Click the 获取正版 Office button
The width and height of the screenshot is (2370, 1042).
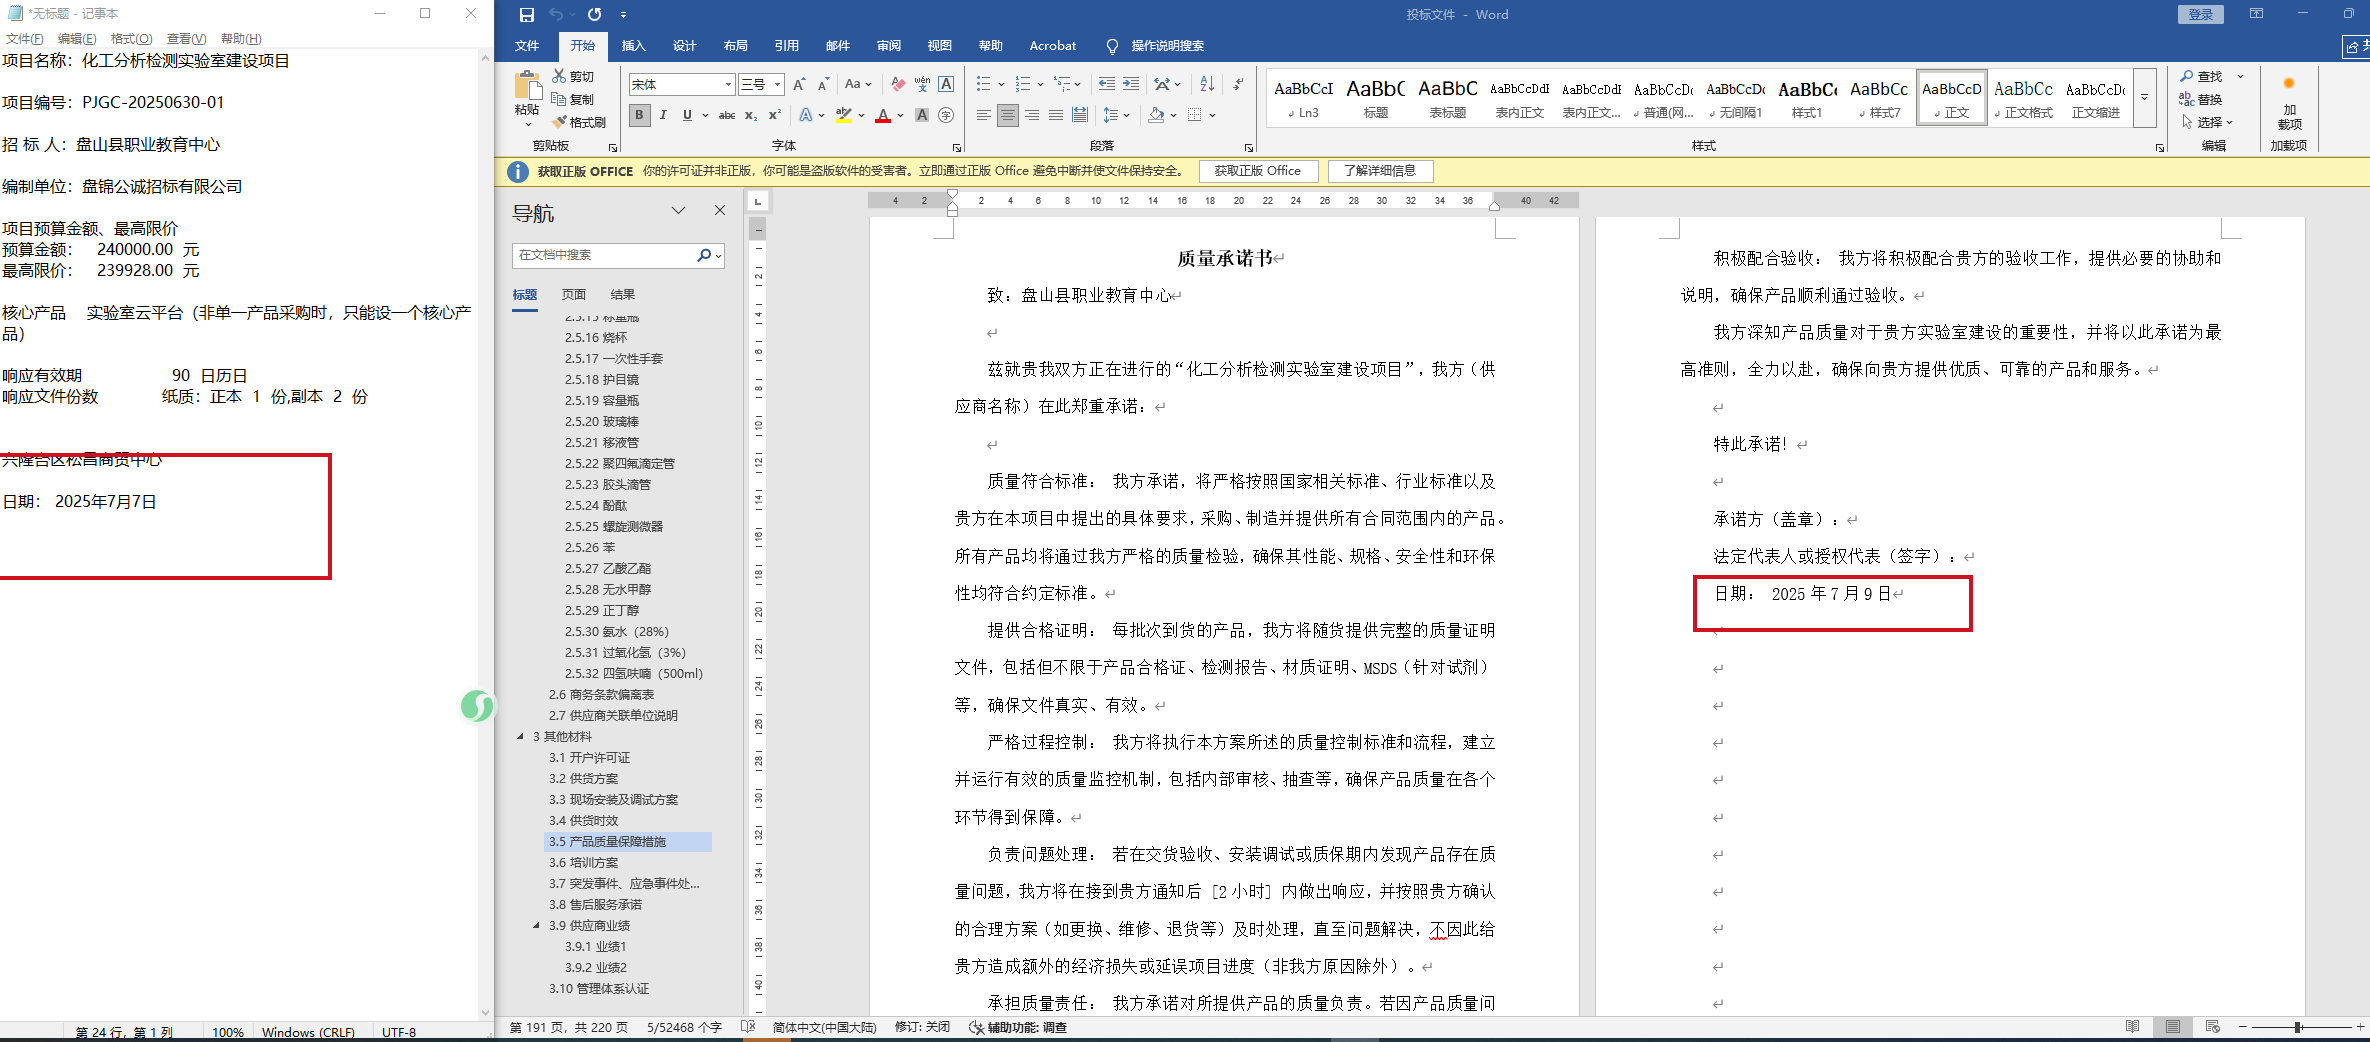pyautogui.click(x=1257, y=171)
